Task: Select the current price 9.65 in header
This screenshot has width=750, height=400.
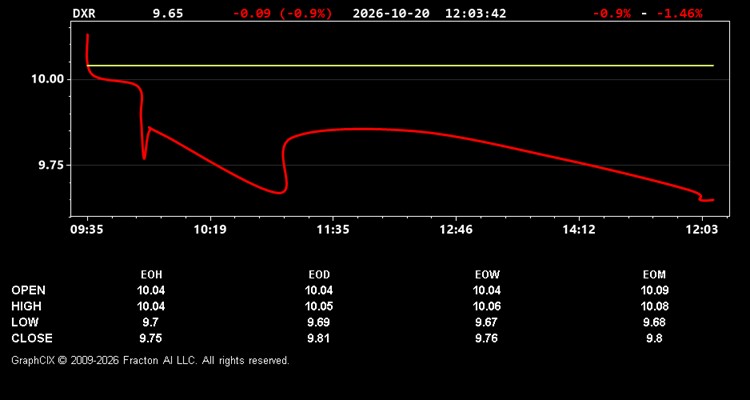Action: tap(168, 13)
